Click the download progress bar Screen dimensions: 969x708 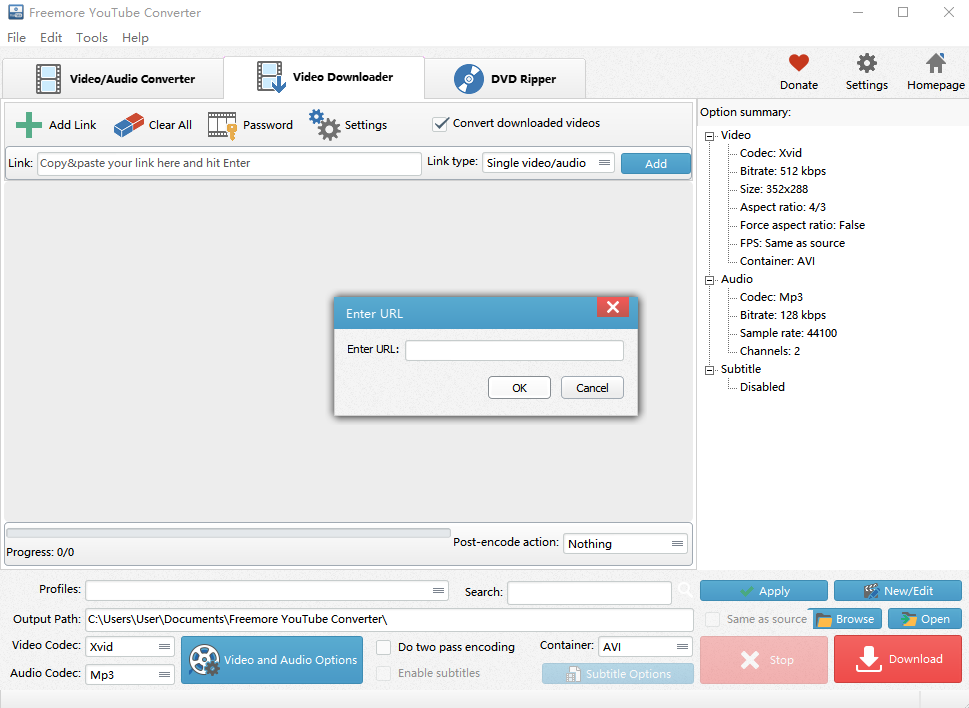click(x=228, y=533)
